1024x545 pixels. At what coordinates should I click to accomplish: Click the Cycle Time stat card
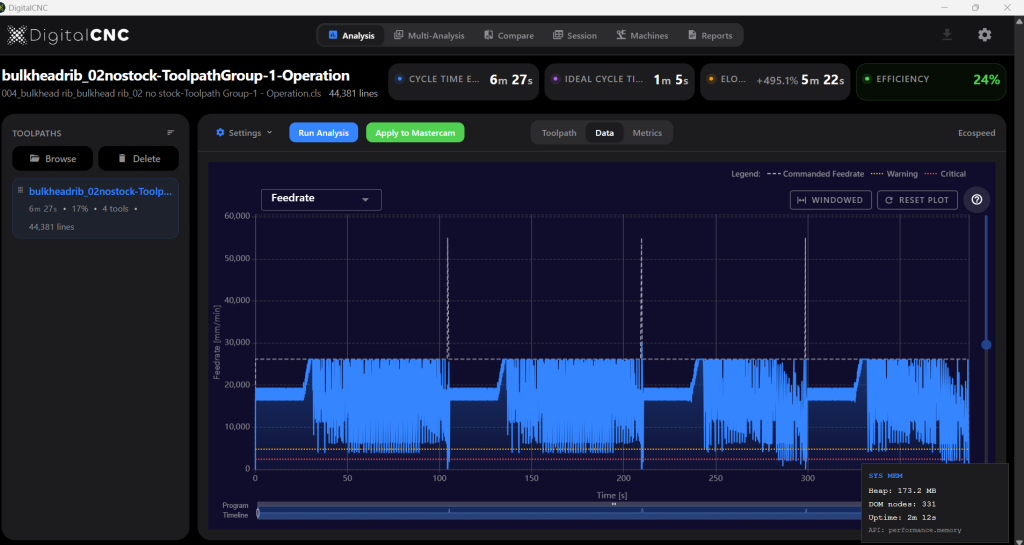point(464,81)
